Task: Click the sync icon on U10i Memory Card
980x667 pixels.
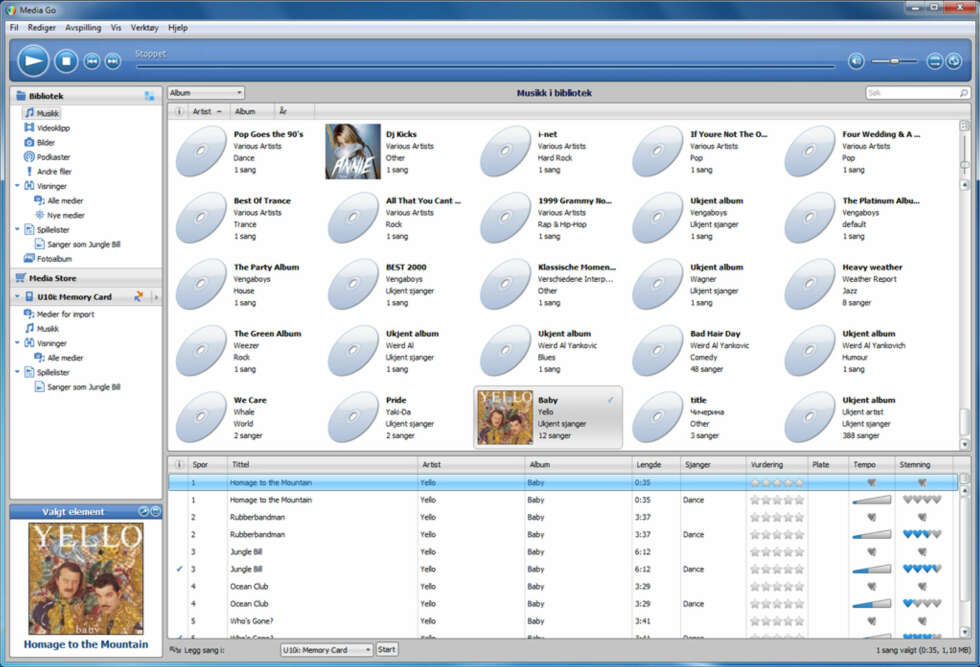Action: coord(139,296)
